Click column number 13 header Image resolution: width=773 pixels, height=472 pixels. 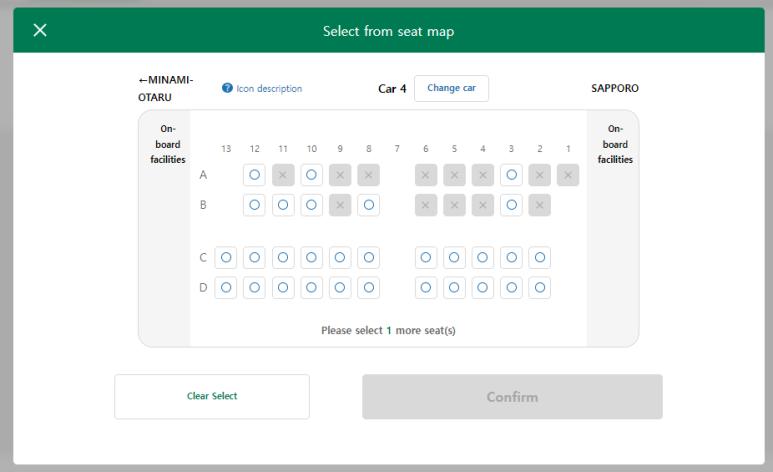[226, 148]
